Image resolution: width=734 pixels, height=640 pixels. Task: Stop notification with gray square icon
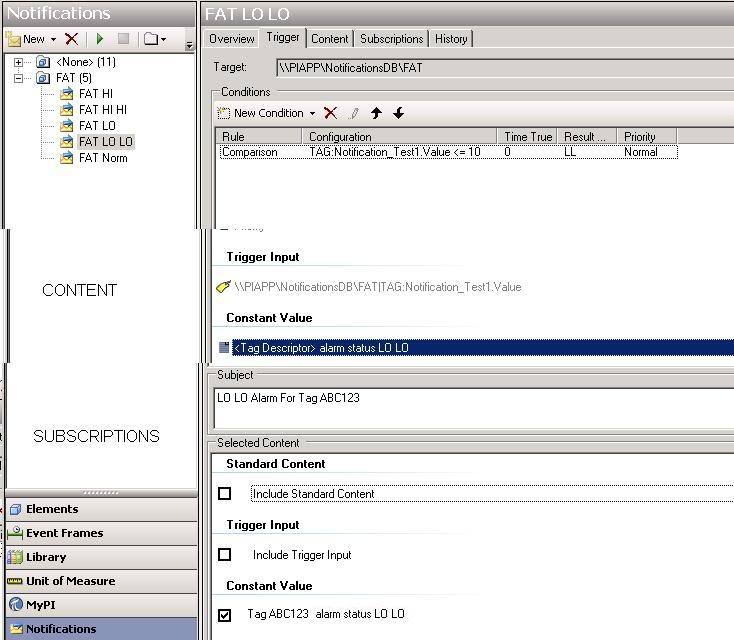click(x=124, y=39)
